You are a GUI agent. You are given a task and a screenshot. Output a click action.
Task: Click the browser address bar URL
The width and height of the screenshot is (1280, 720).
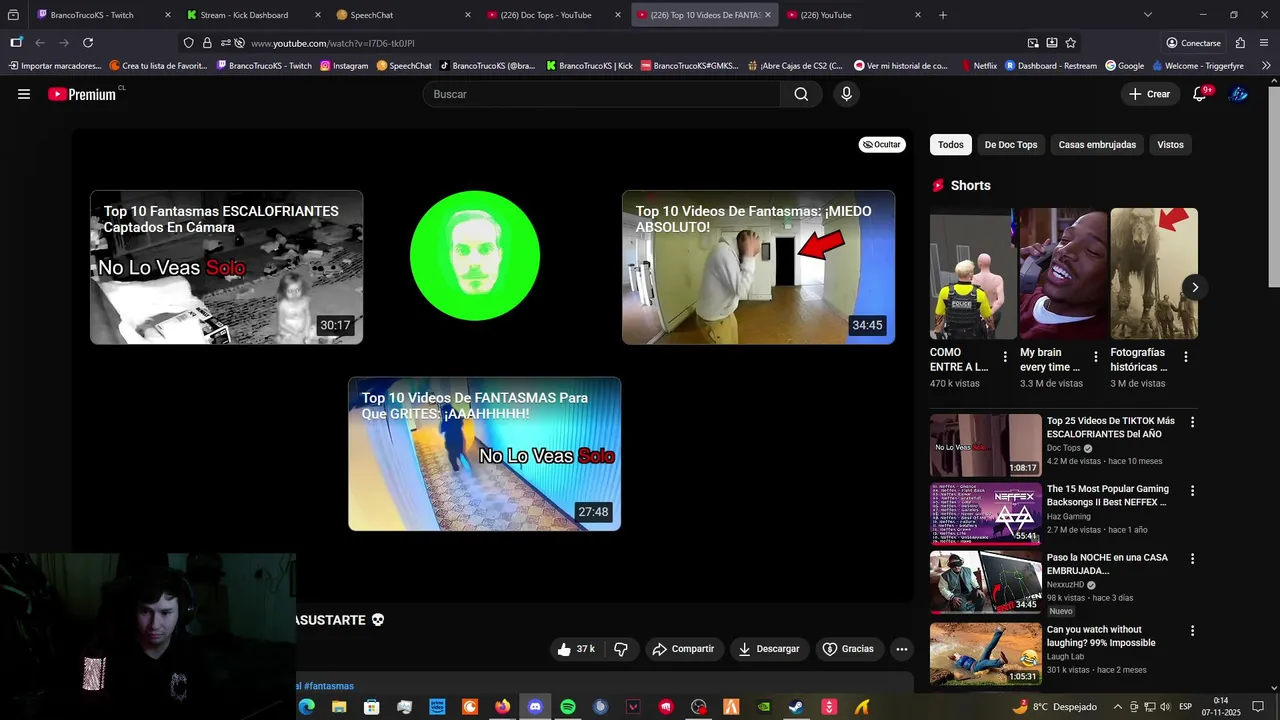332,43
